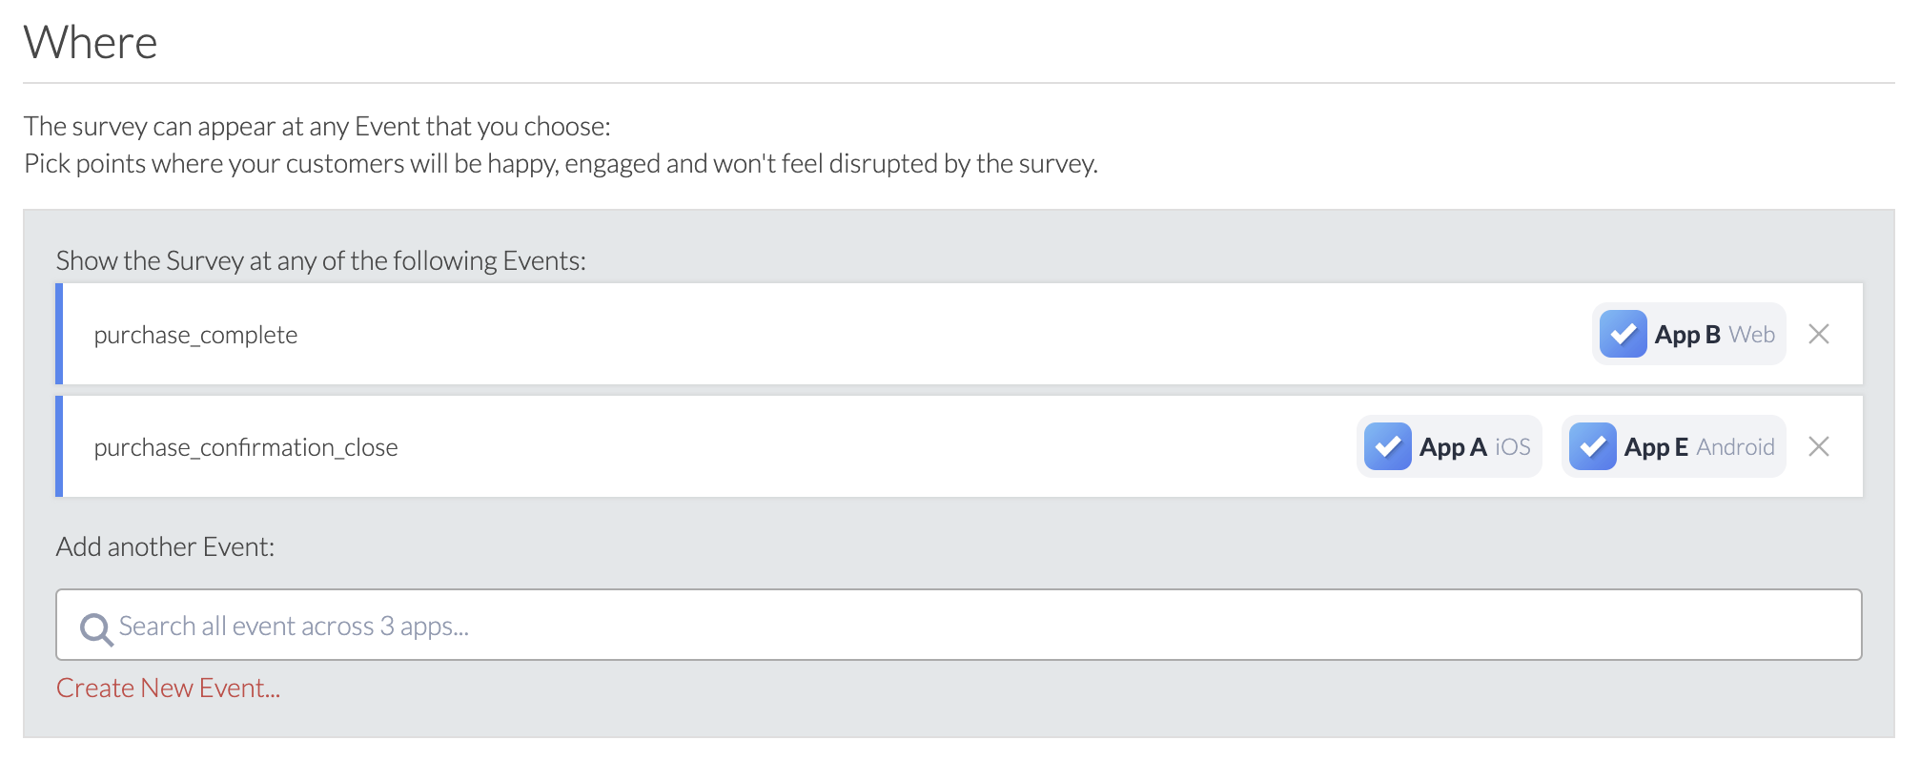
Task: Click the blue accent bar on purchase_confirmation_close row
Action: pyautogui.click(x=59, y=446)
